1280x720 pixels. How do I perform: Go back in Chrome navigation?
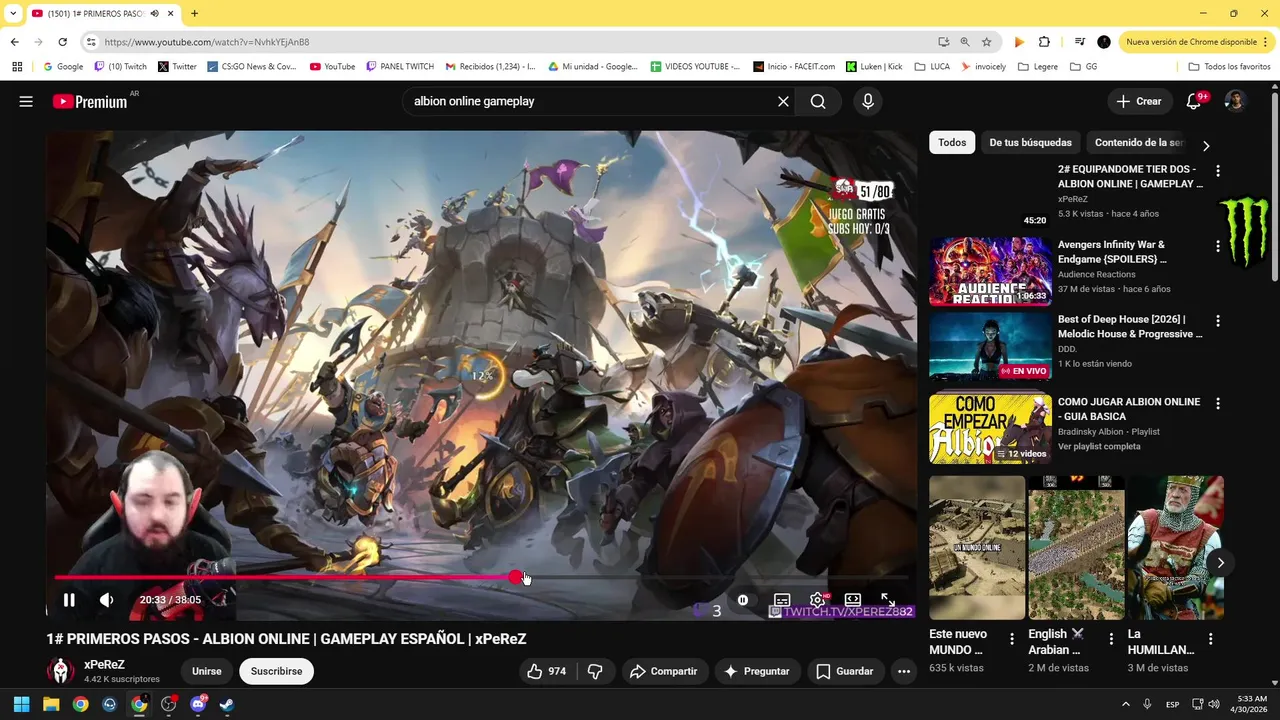pyautogui.click(x=14, y=42)
